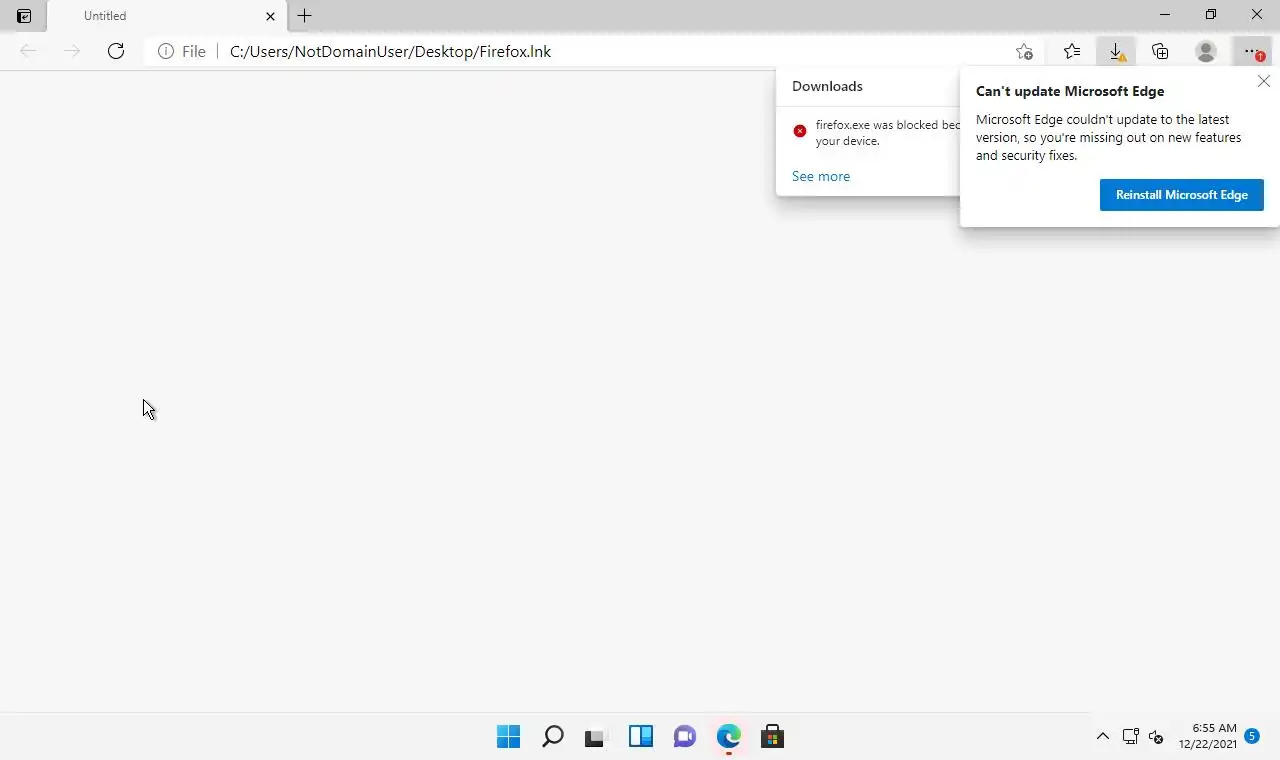Open Microsoft Store from taskbar
This screenshot has width=1280, height=760.
click(772, 737)
